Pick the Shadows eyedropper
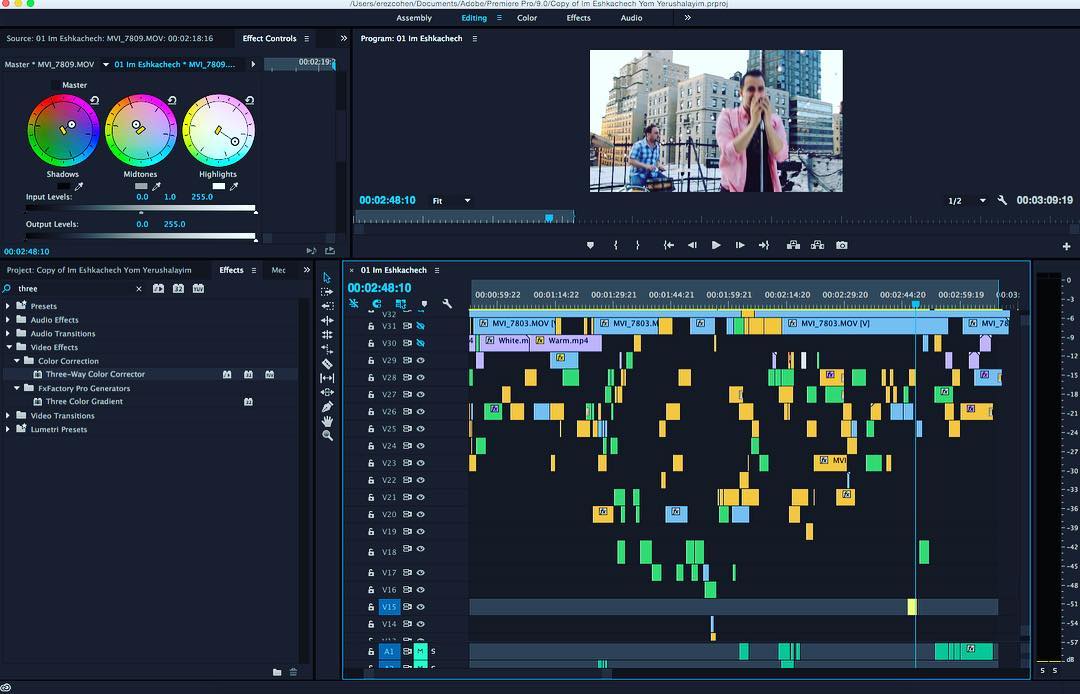 pos(80,186)
